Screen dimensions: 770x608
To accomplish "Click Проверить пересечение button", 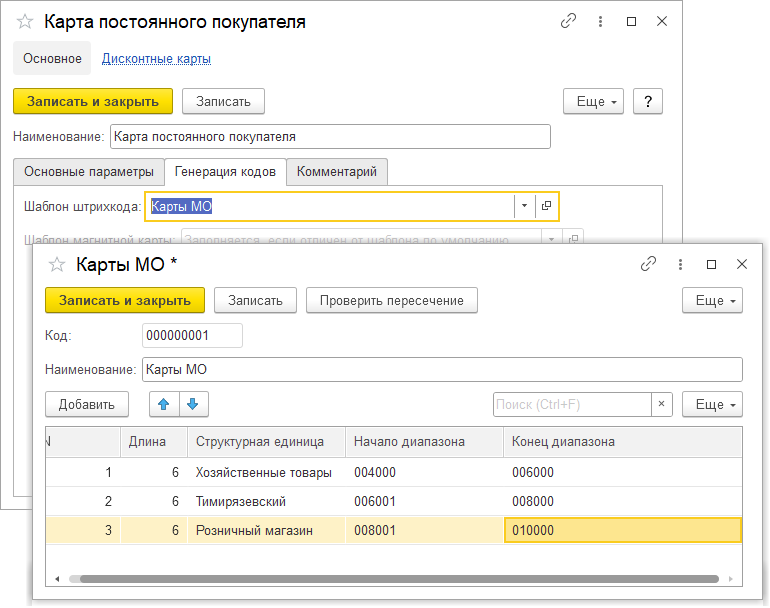I will (x=392, y=301).
